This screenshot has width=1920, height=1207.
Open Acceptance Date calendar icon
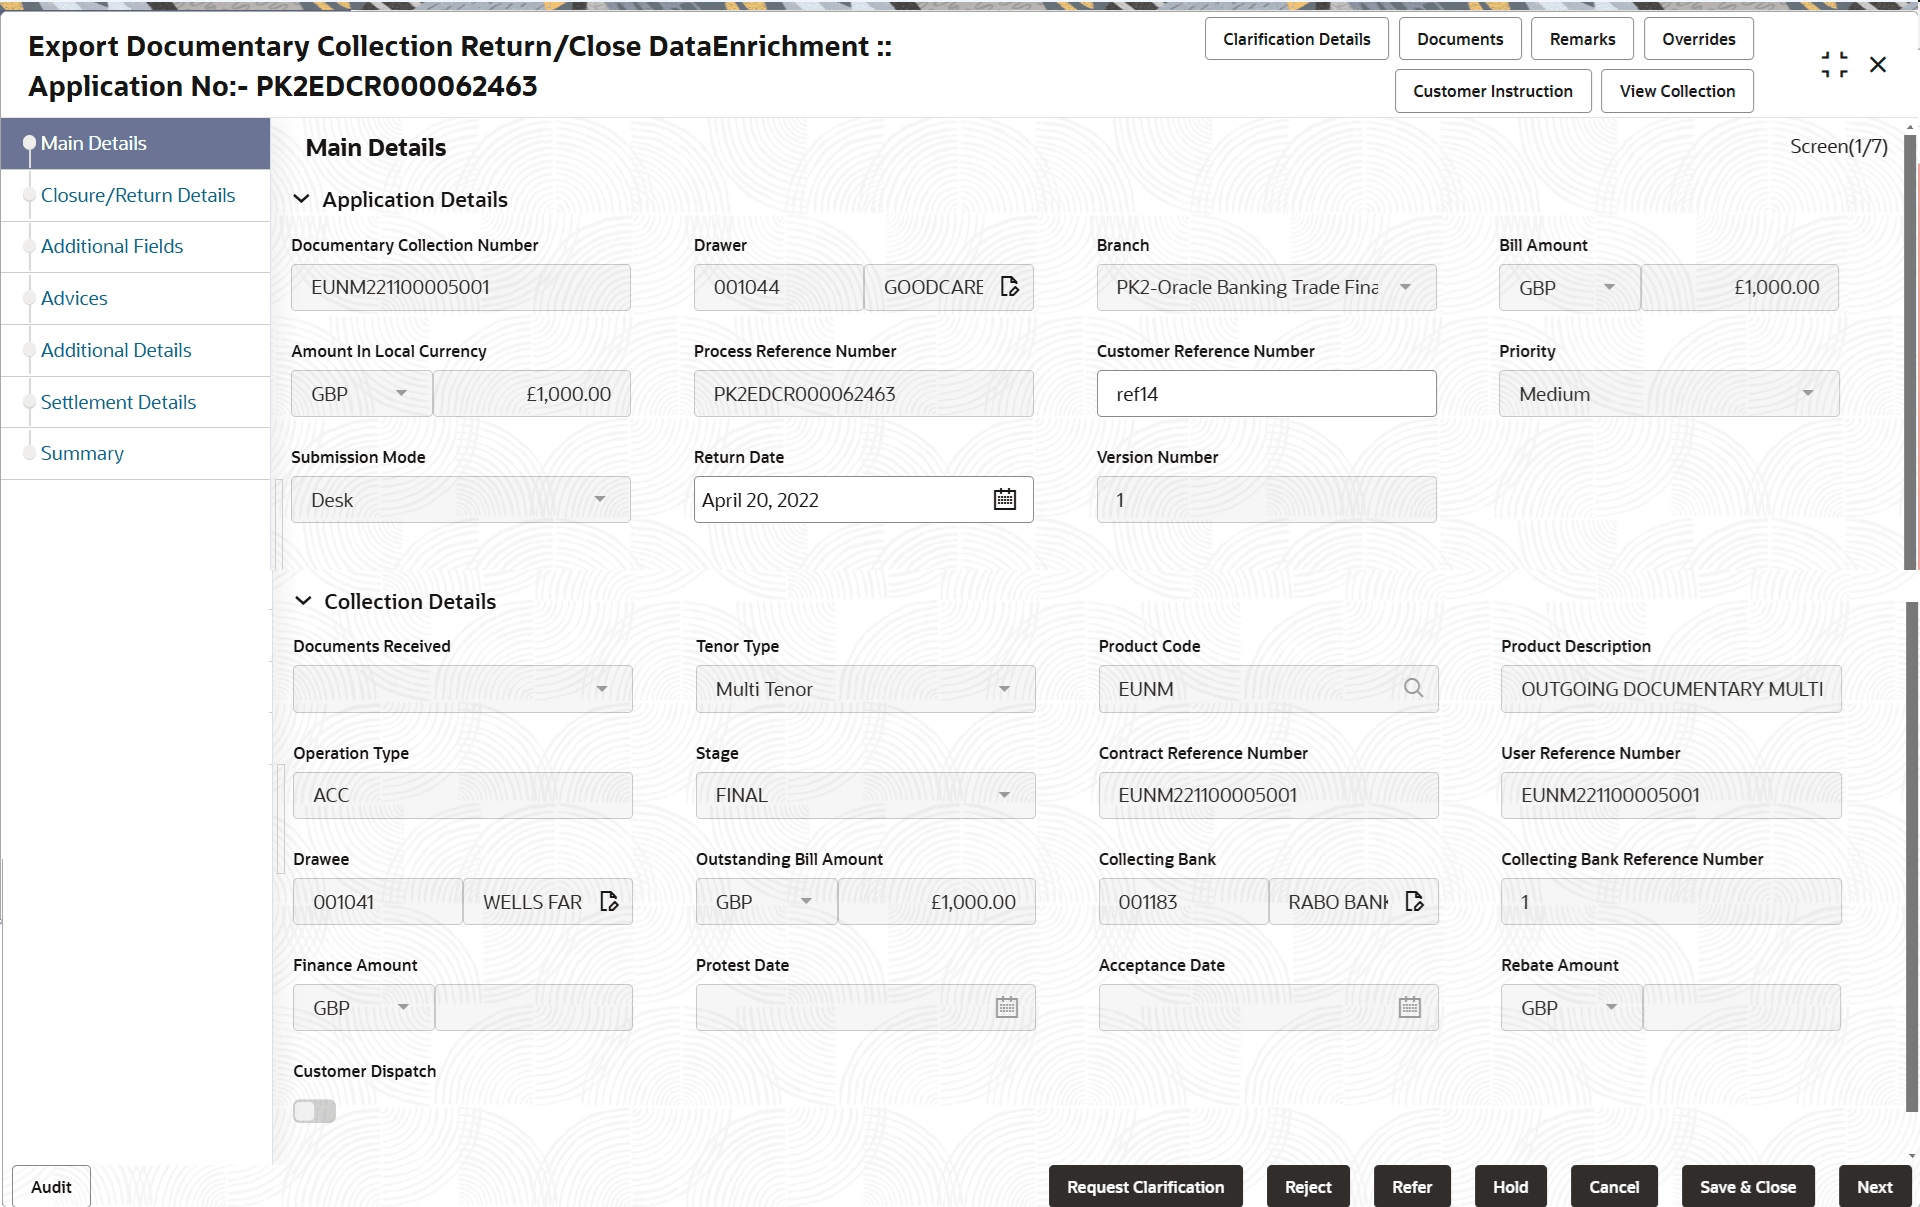[1409, 1008]
